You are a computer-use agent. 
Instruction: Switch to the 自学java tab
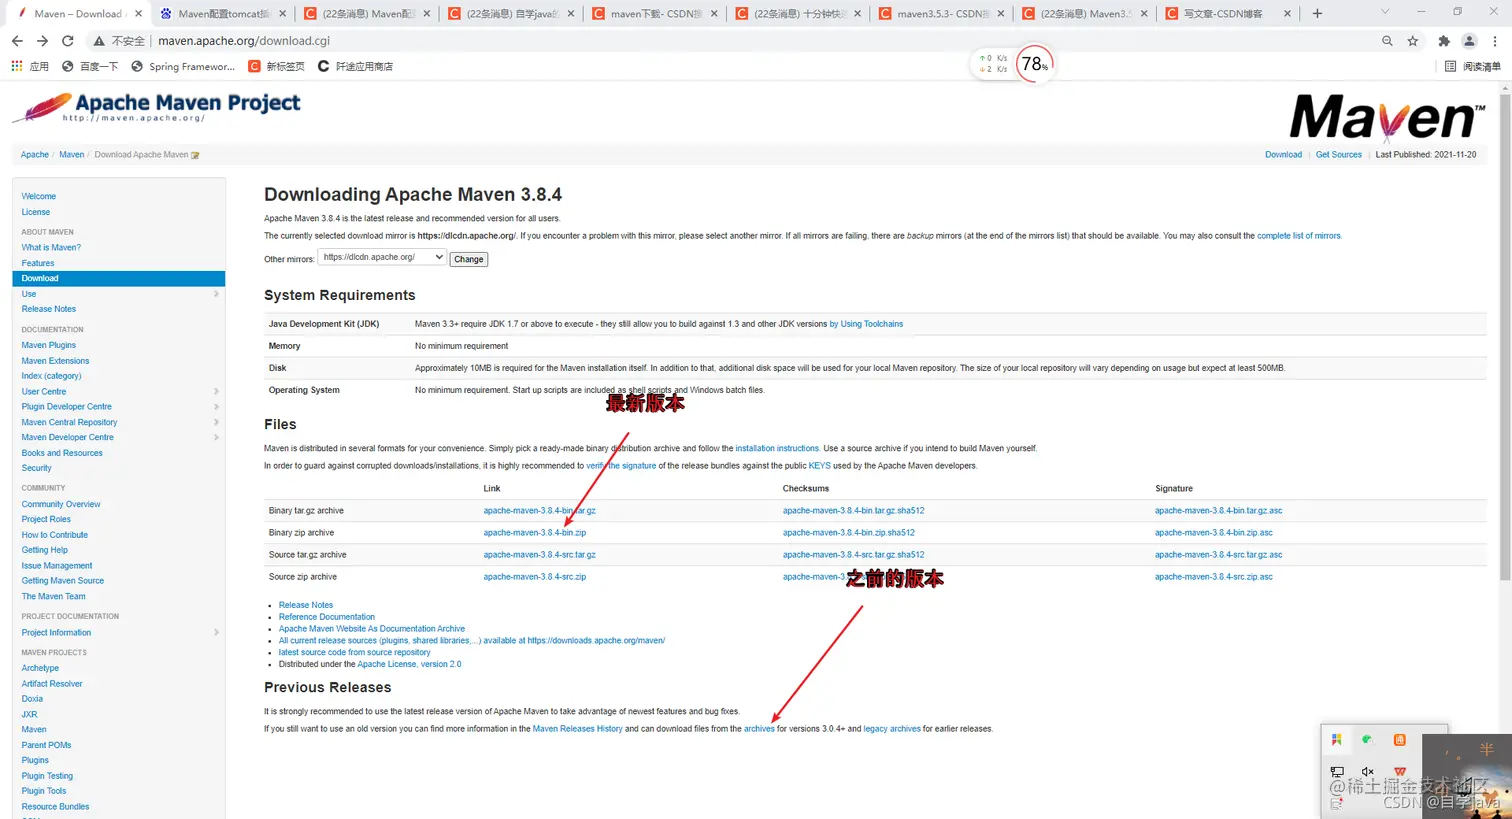coord(510,14)
